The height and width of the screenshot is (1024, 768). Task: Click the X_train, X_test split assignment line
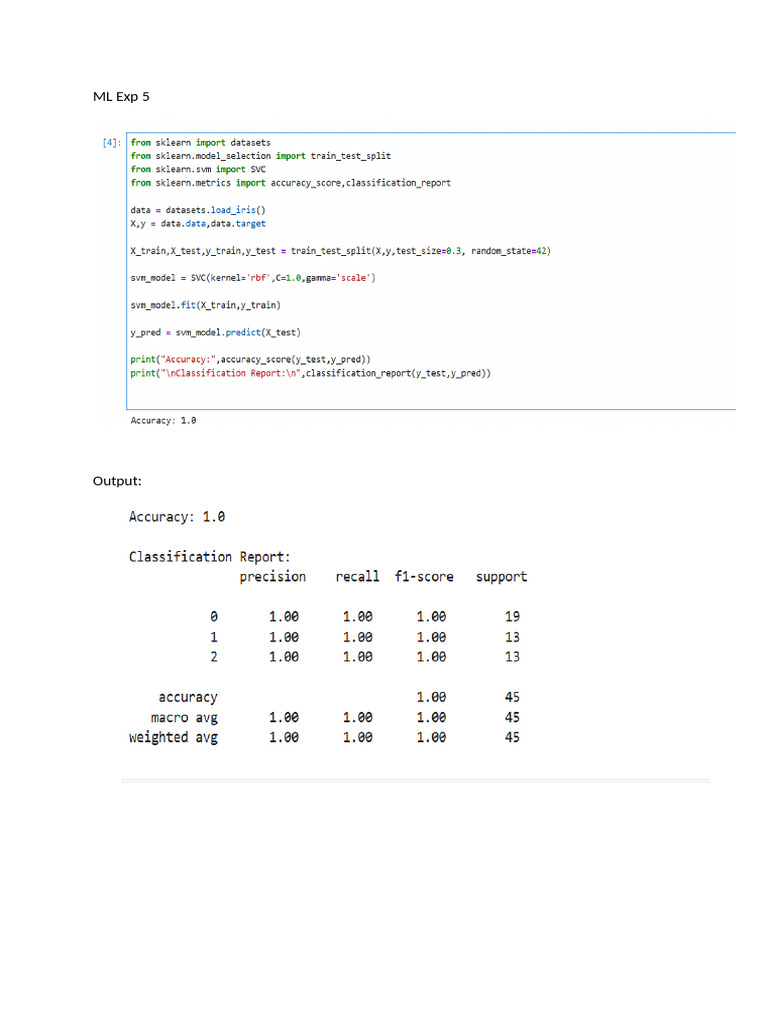pyautogui.click(x=340, y=251)
